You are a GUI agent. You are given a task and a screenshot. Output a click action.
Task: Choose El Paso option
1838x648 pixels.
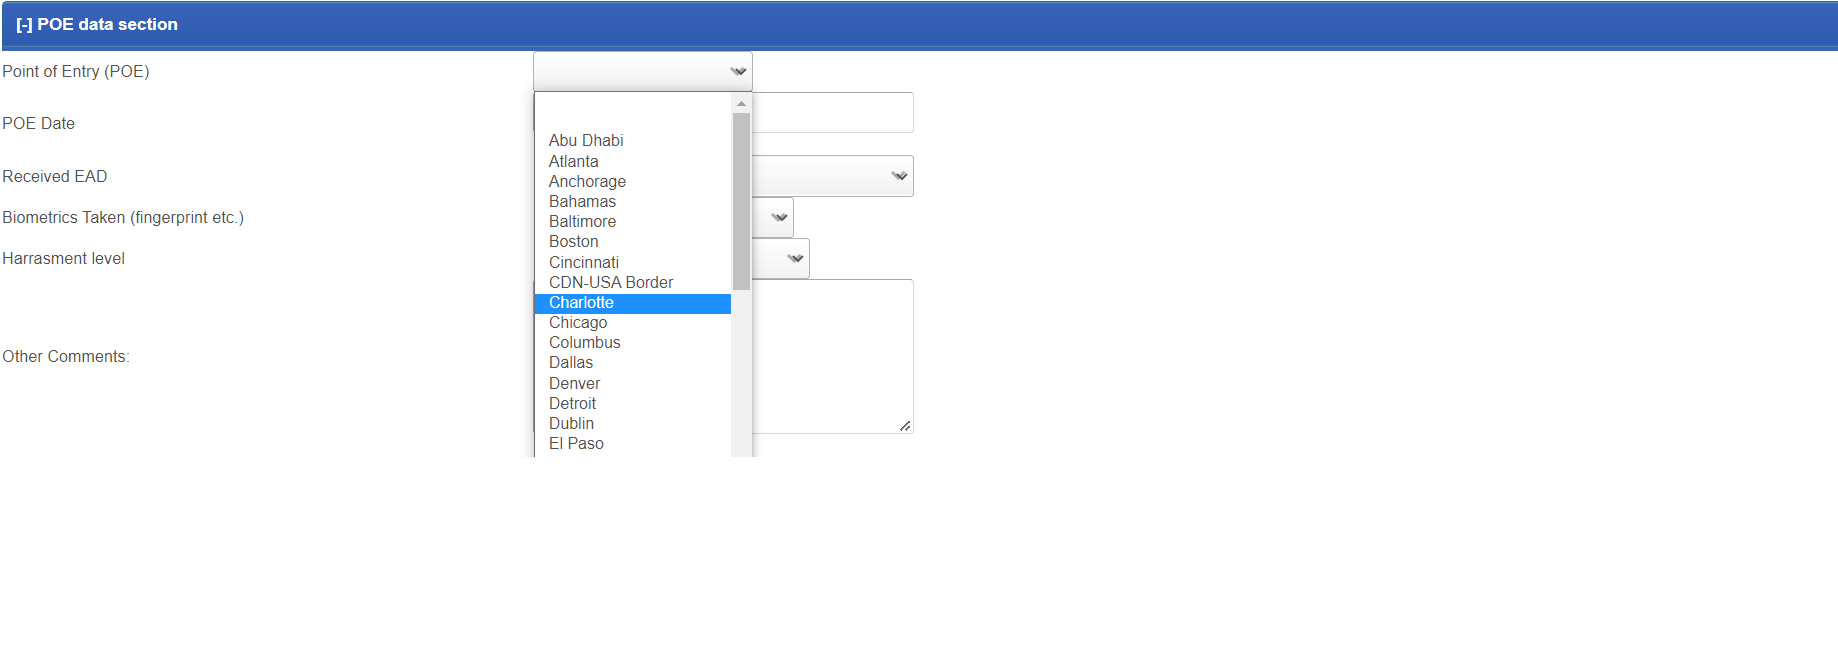coord(633,443)
